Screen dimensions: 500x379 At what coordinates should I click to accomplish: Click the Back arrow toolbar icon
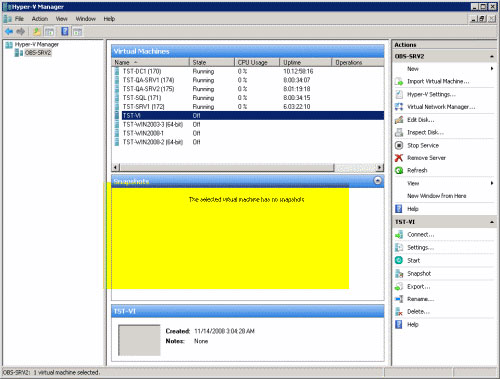(x=9, y=32)
